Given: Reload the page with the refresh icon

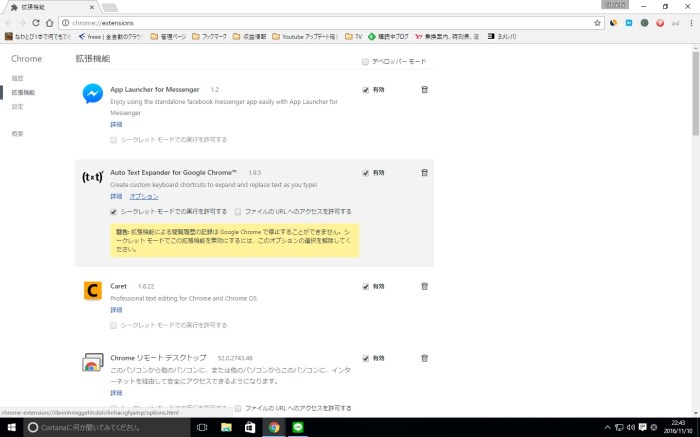Looking at the screenshot, I should [36, 23].
